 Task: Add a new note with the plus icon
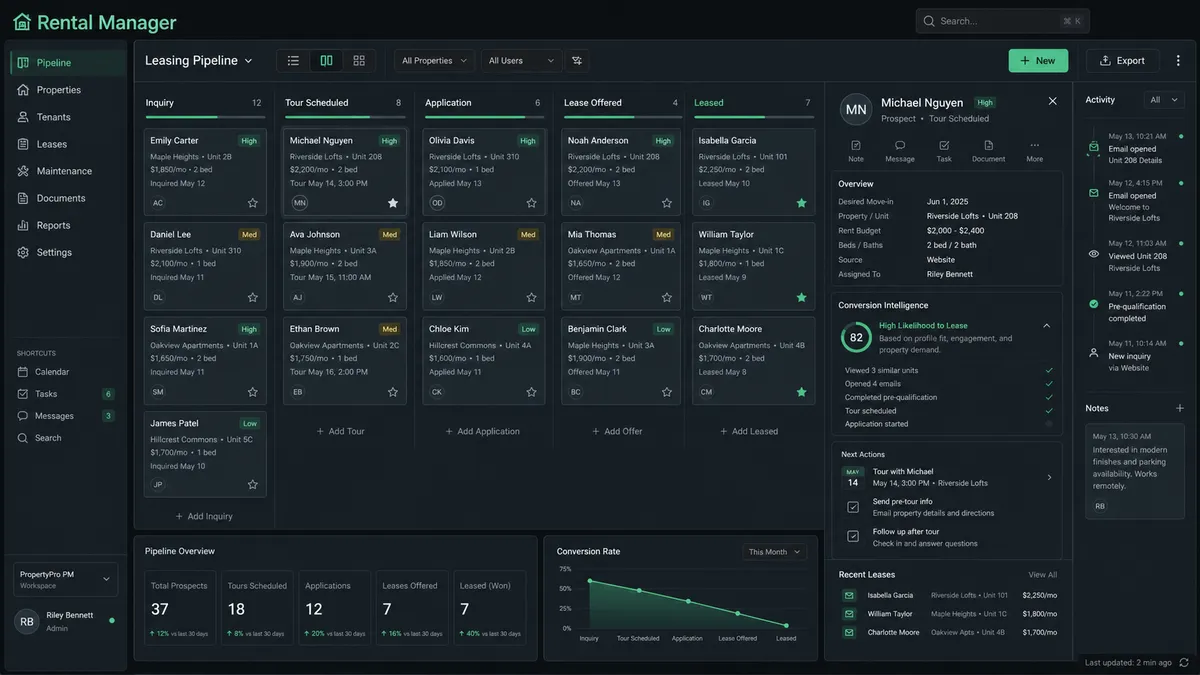click(1180, 408)
